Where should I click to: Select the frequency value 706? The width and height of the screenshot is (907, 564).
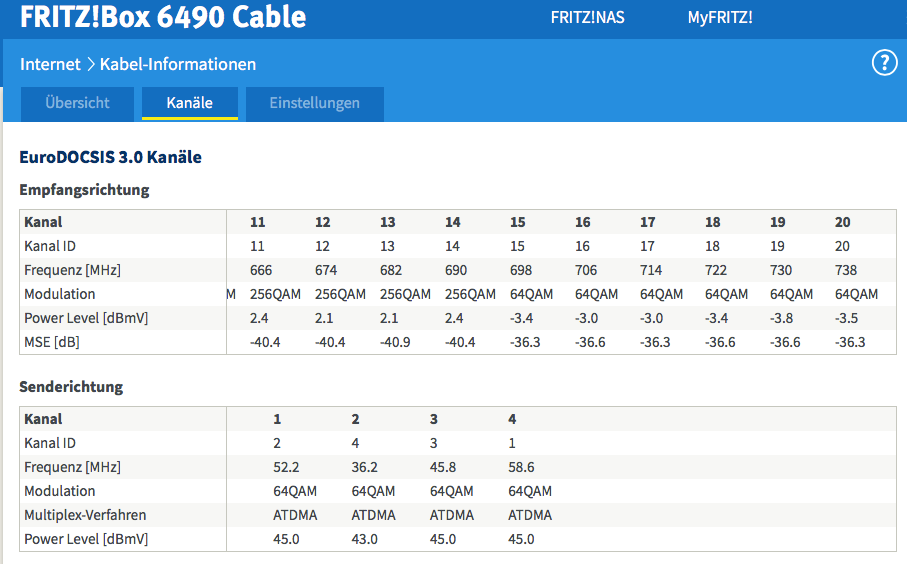coord(585,270)
